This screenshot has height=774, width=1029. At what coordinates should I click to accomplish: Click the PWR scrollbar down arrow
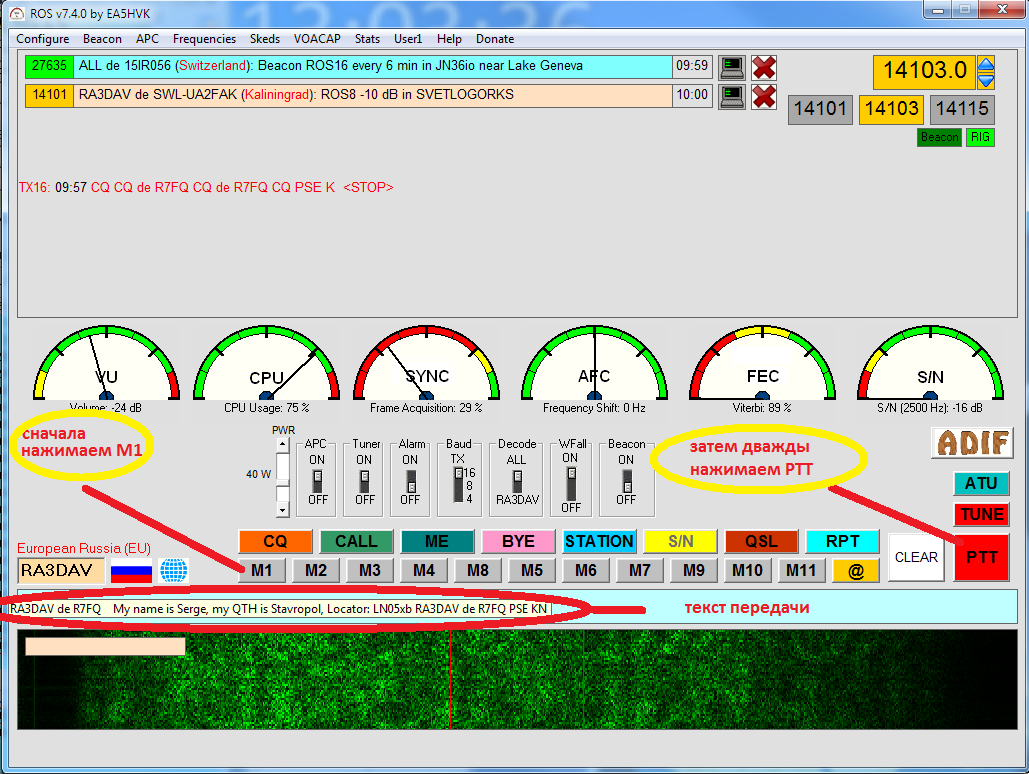[282, 509]
